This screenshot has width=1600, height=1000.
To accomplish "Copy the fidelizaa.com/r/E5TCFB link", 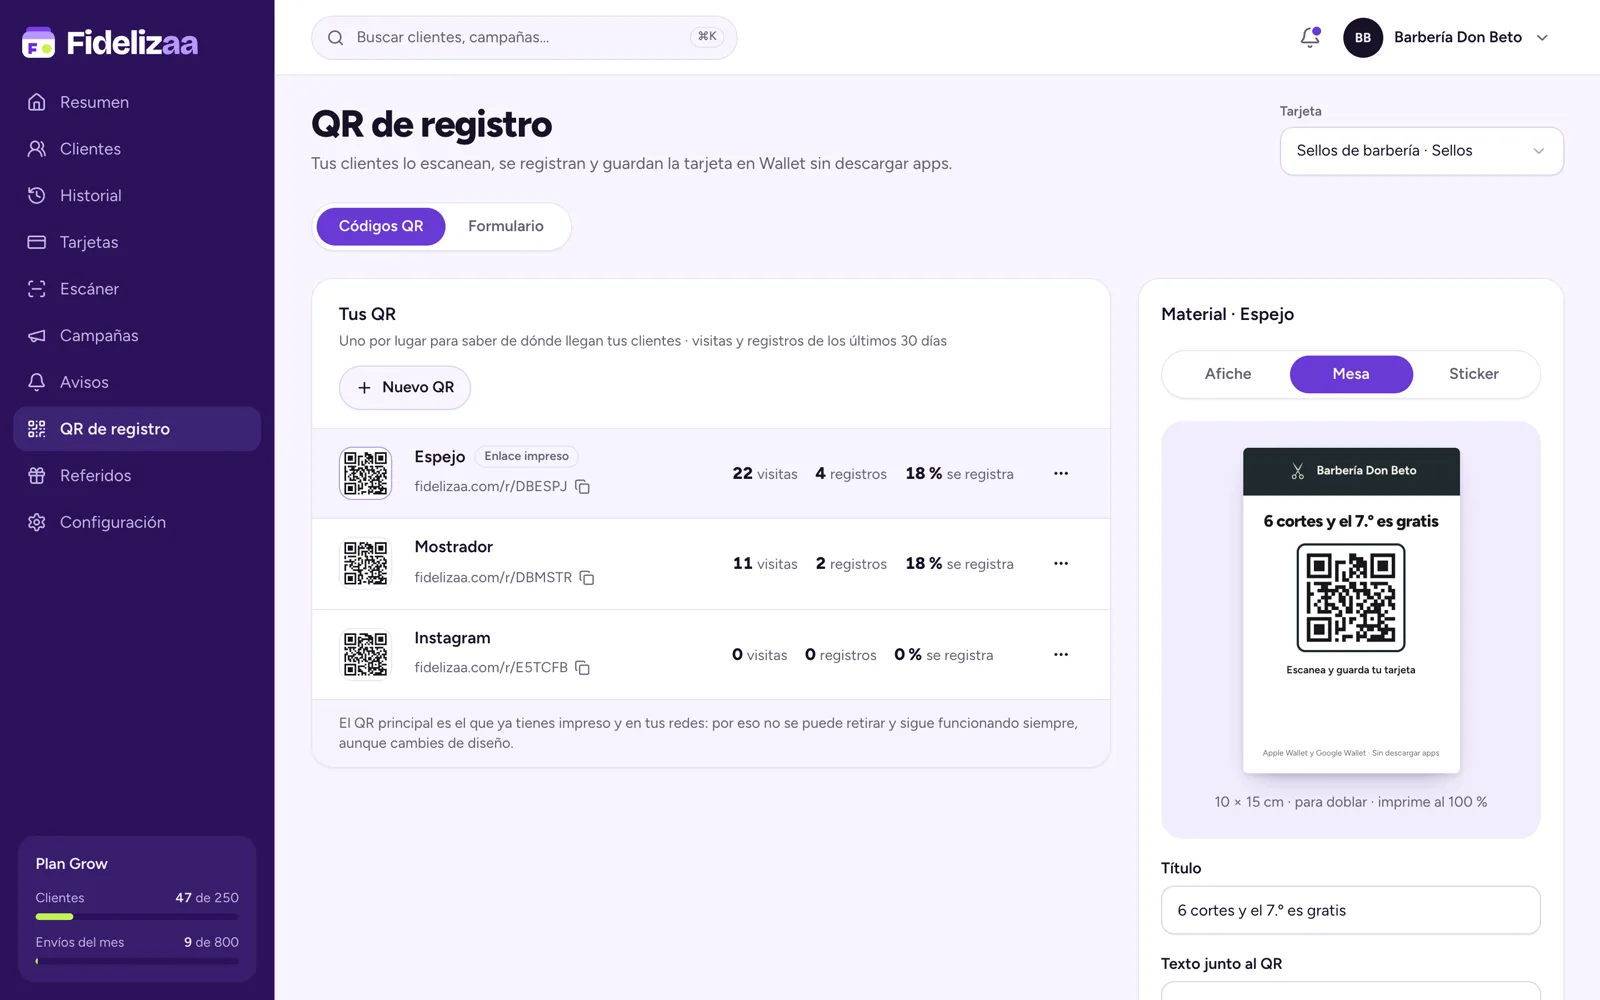I will (x=583, y=668).
